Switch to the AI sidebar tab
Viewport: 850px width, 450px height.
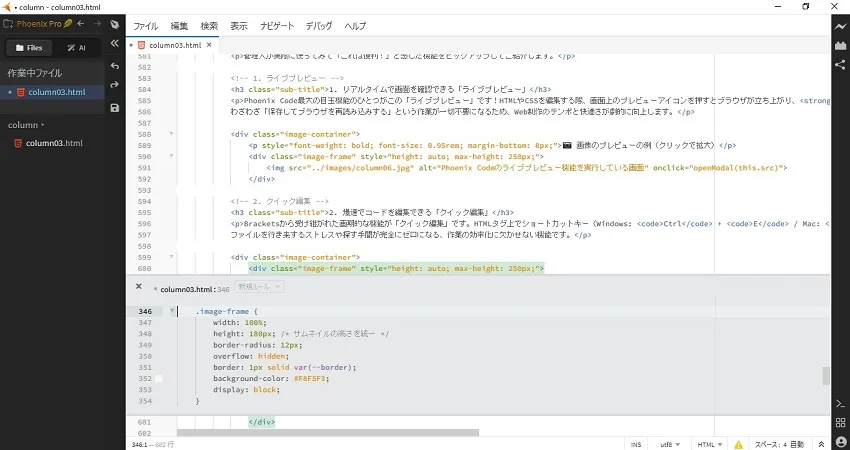pos(76,48)
